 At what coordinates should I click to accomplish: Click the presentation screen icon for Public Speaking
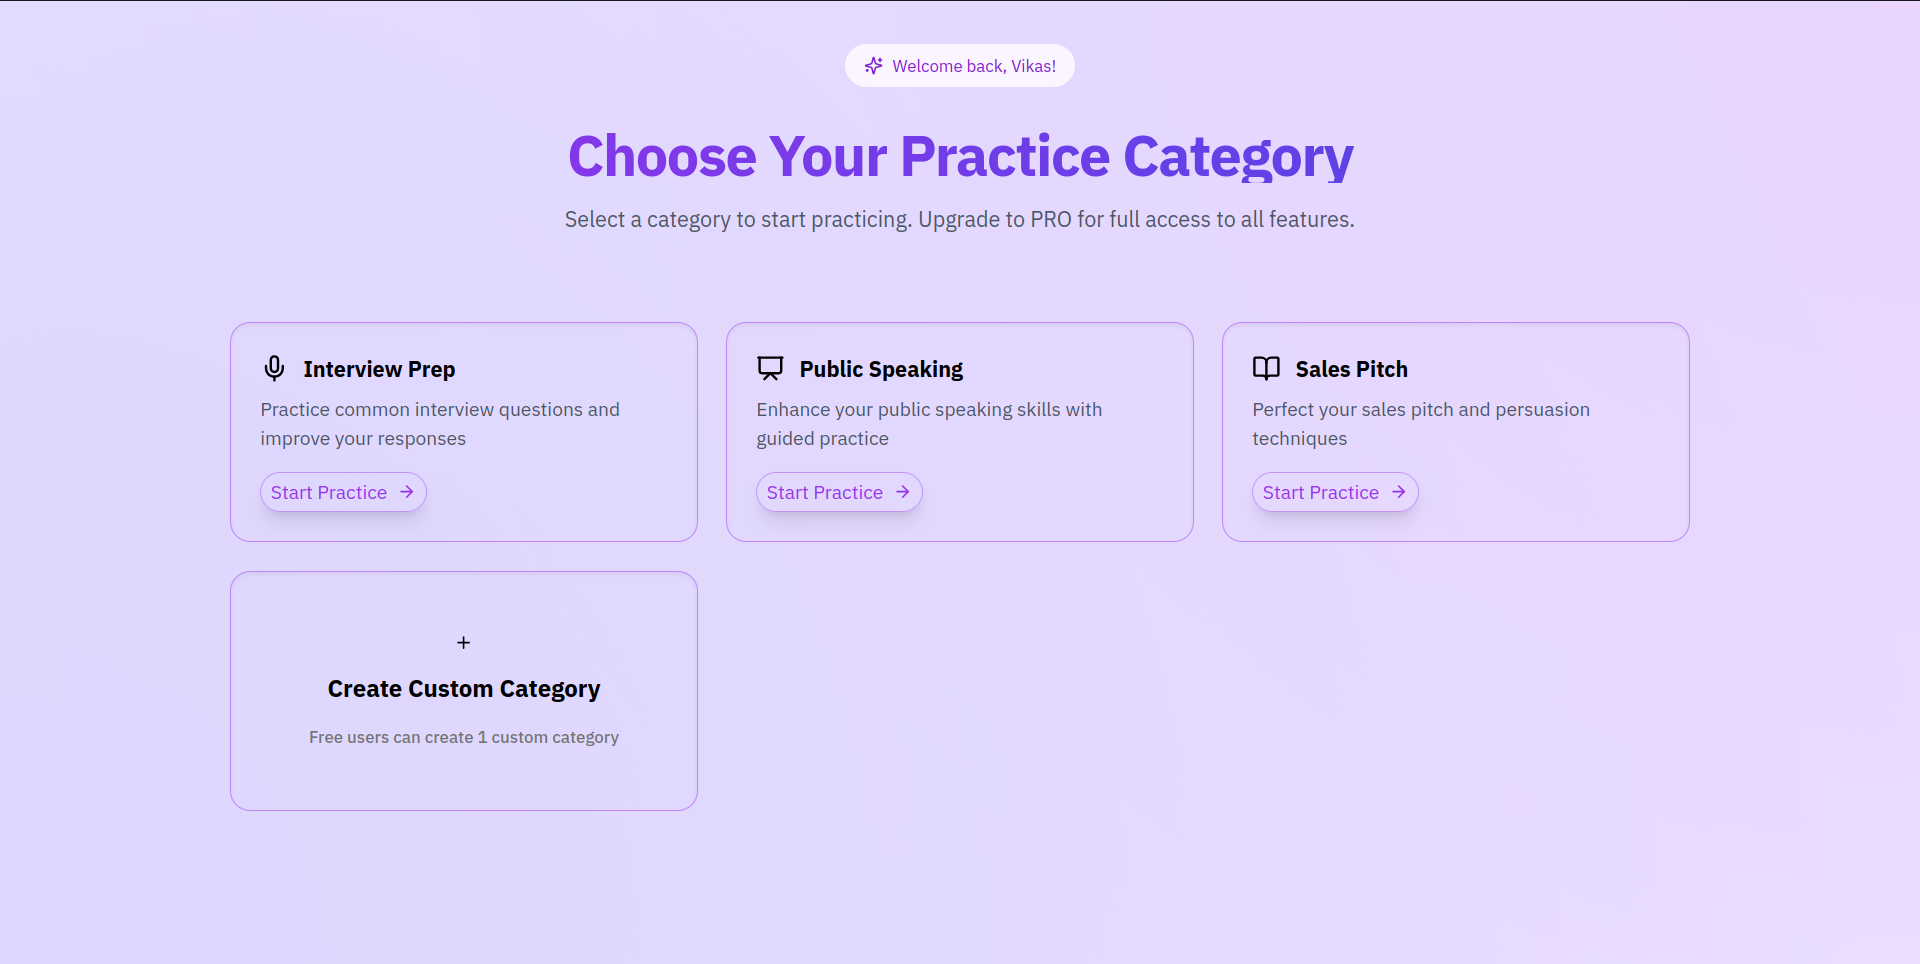[x=770, y=368]
